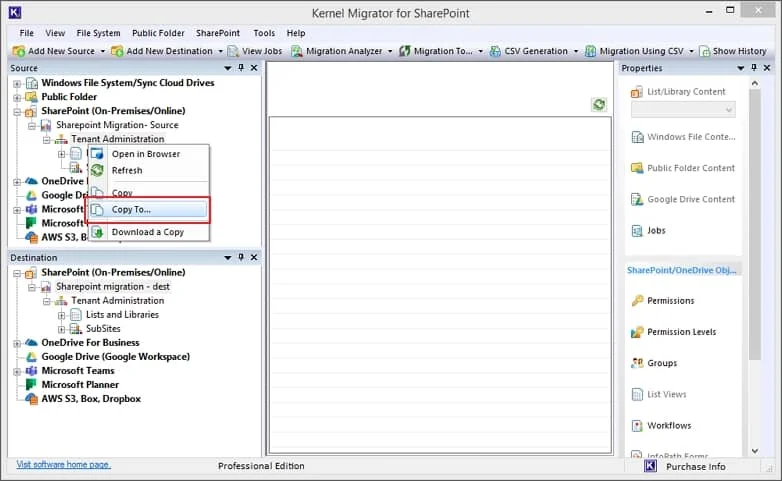This screenshot has width=782, height=481.
Task: Choose Copy To... from context menu
Action: 149,210
